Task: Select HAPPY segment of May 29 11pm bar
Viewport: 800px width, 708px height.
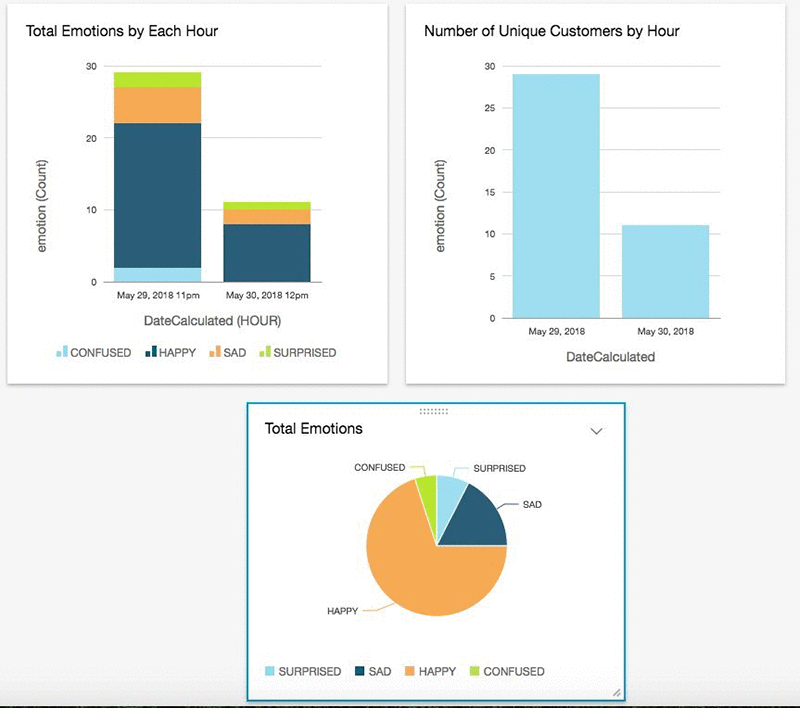Action: [157, 195]
